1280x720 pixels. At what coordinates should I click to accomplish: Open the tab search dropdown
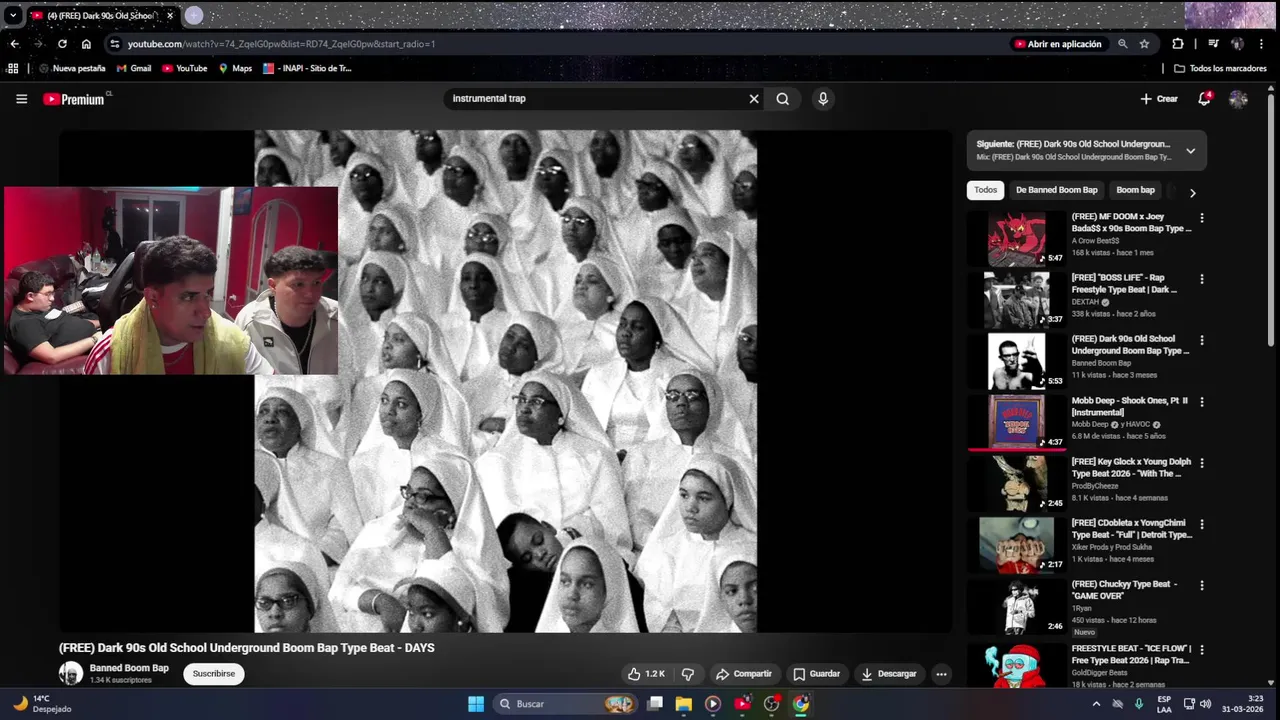point(12,16)
